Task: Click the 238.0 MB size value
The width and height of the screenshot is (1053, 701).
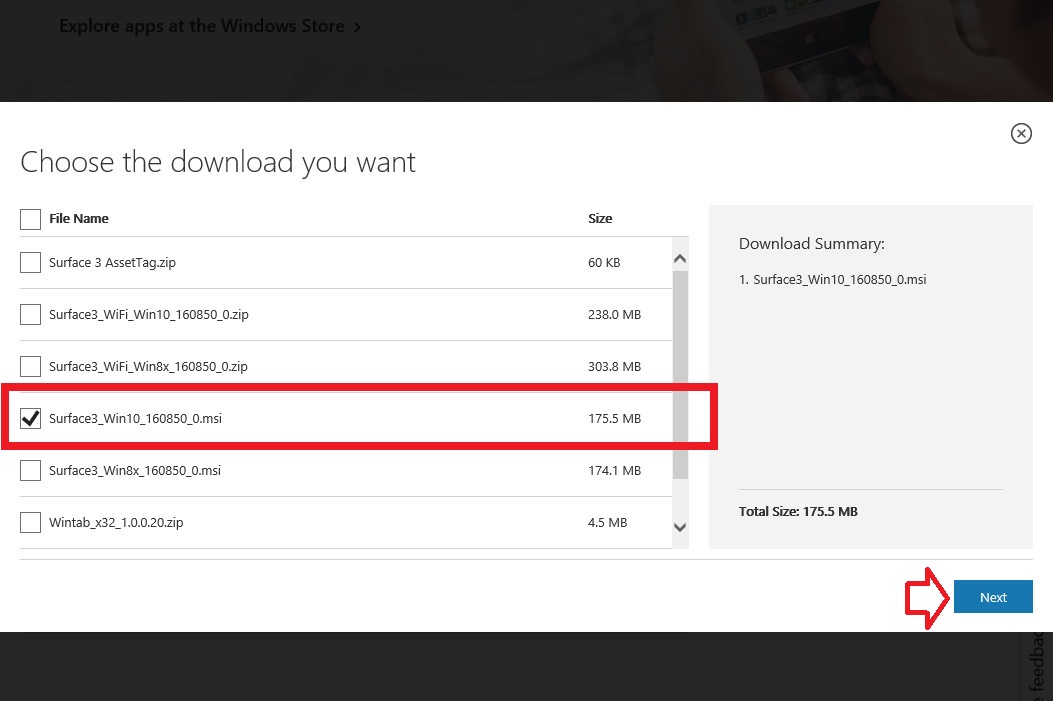Action: pyautogui.click(x=614, y=314)
